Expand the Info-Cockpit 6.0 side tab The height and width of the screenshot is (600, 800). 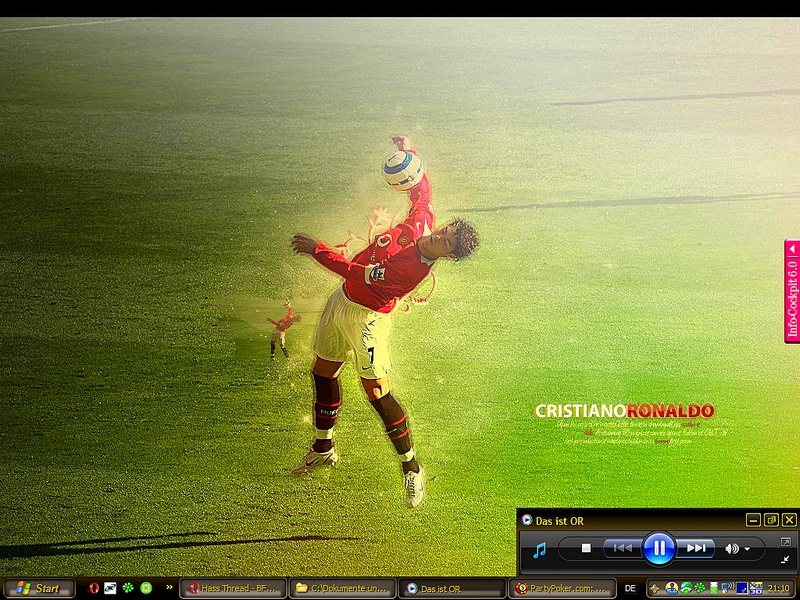pos(792,291)
